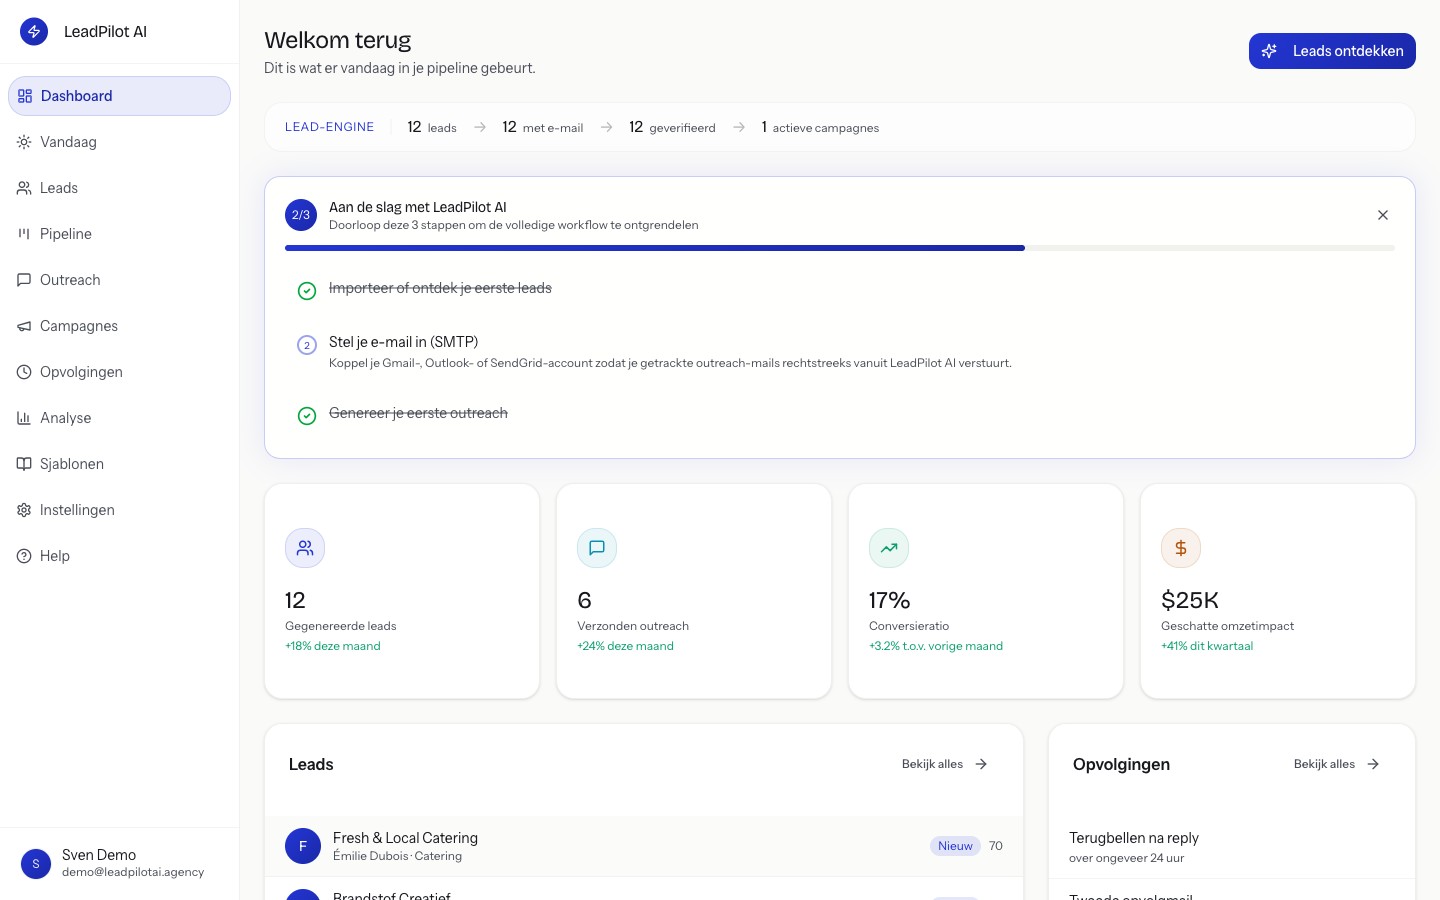Click the 12 met e-mail counter

(542, 127)
